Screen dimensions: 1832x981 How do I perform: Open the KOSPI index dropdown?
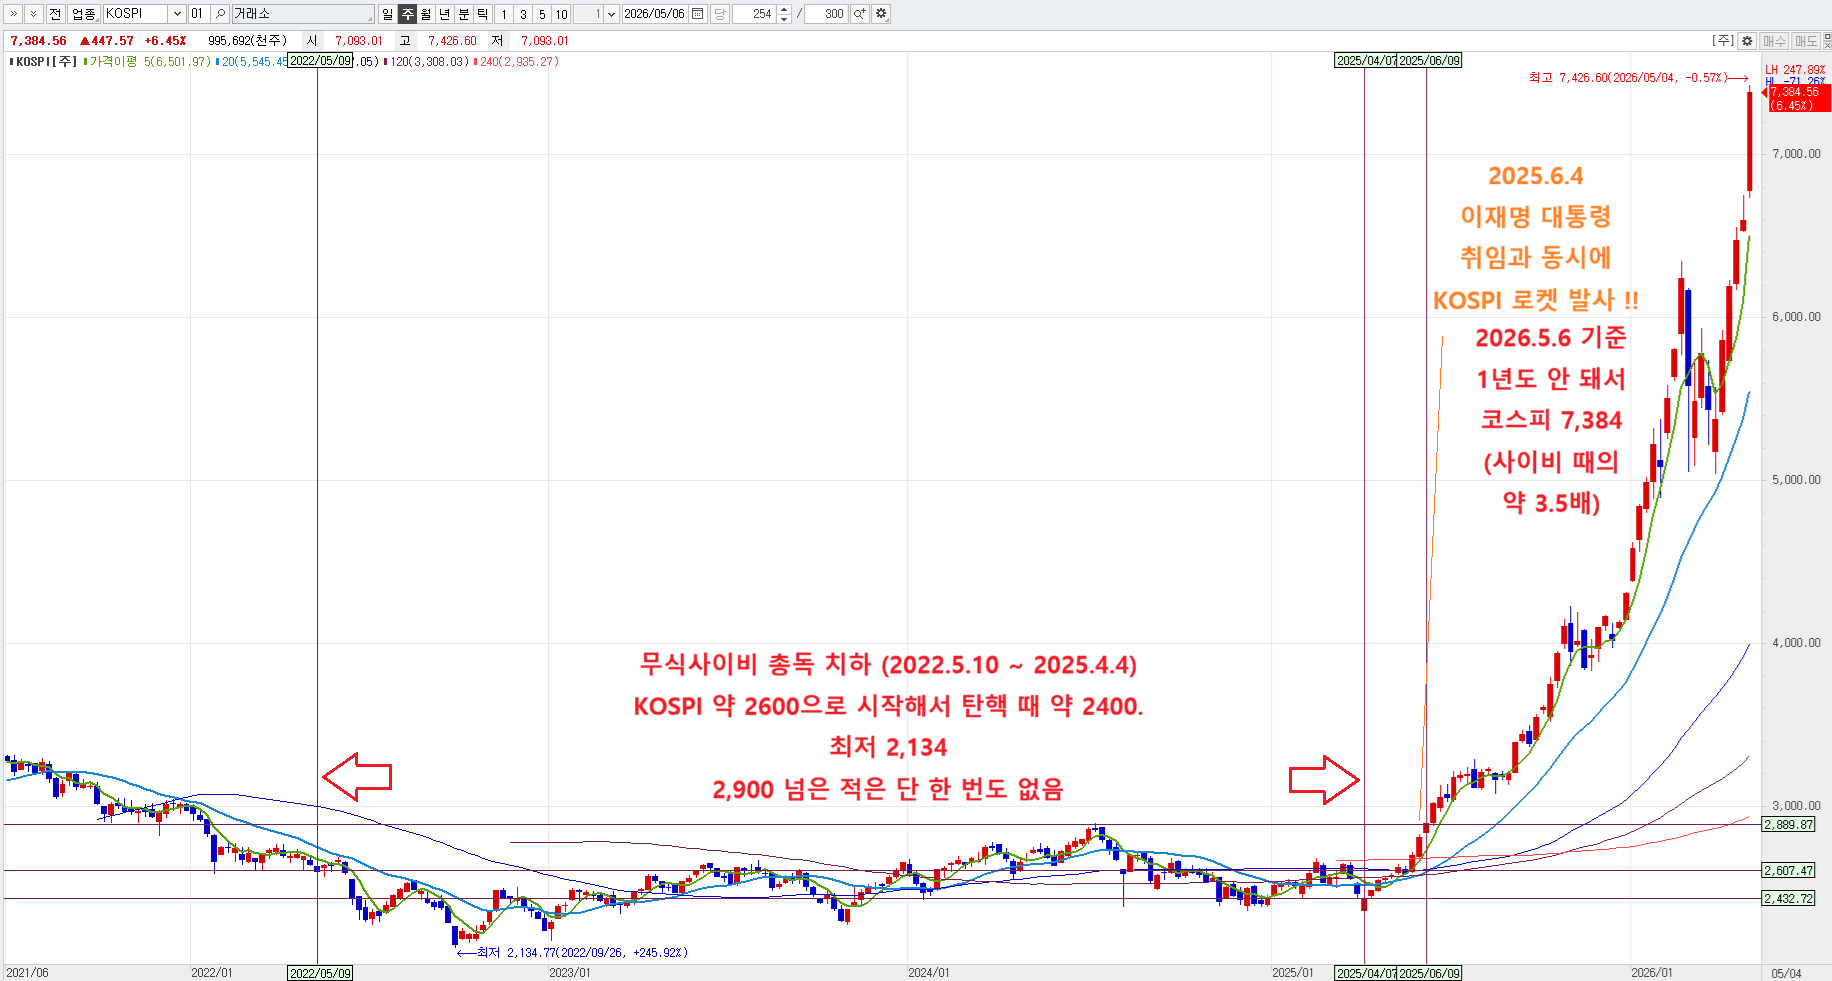coord(177,14)
